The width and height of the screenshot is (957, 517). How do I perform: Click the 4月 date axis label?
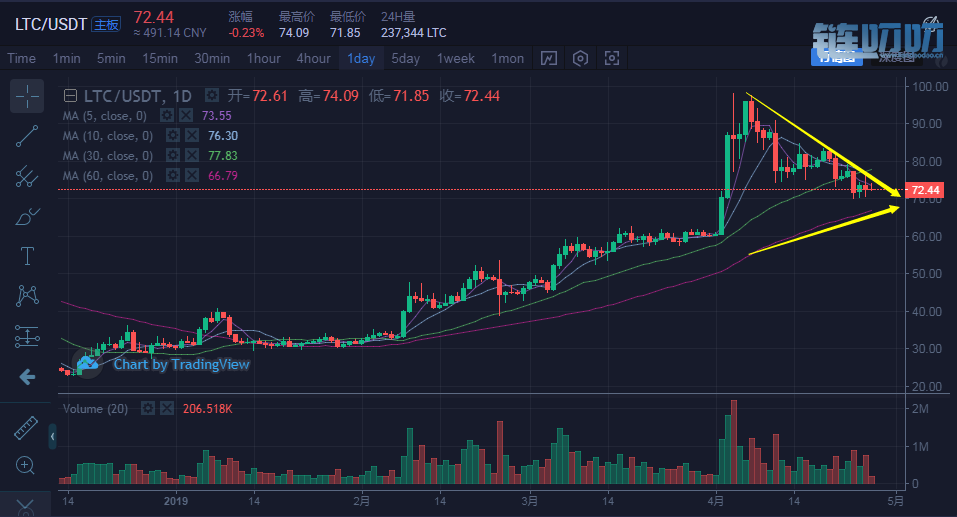tap(715, 501)
